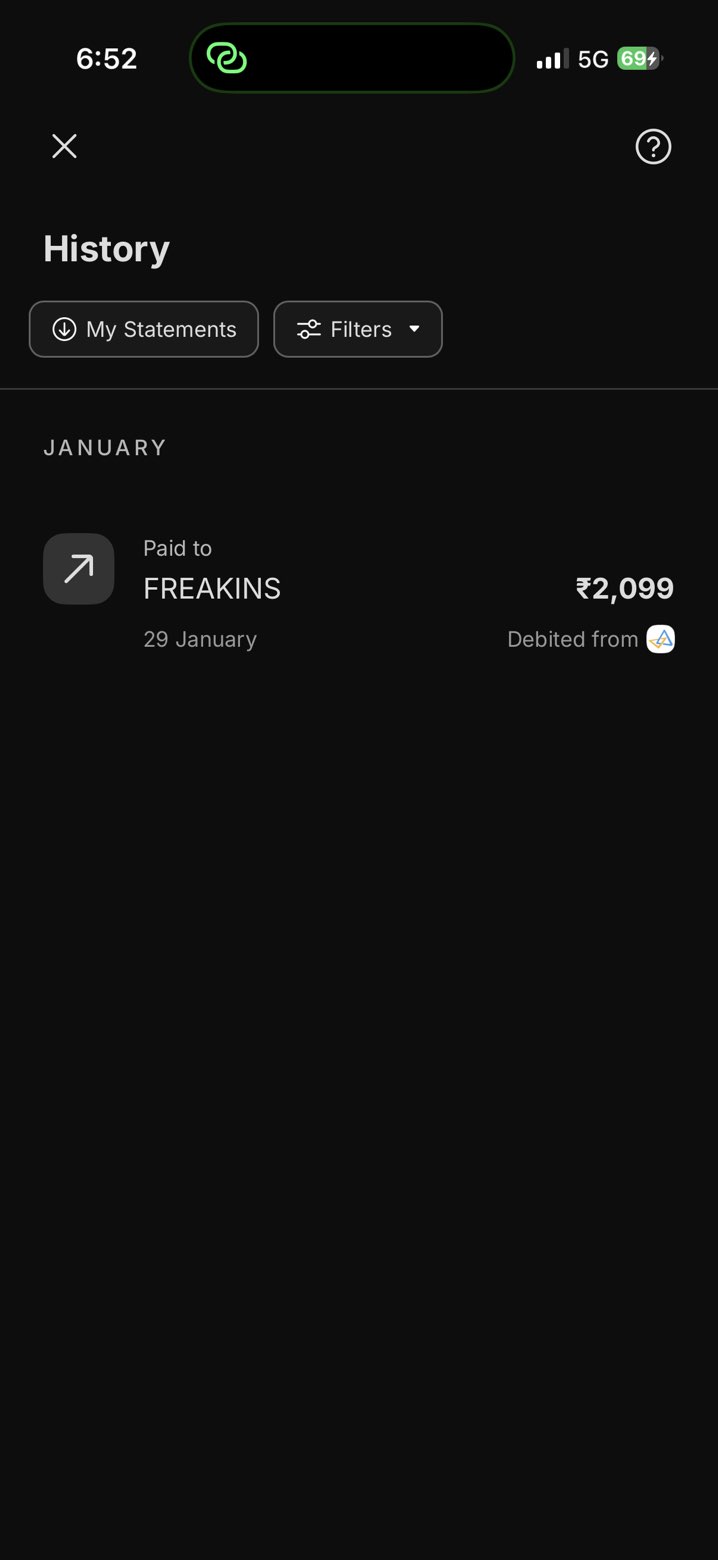This screenshot has width=718, height=1560.
Task: Open the Filters menu
Action: [x=358, y=329]
